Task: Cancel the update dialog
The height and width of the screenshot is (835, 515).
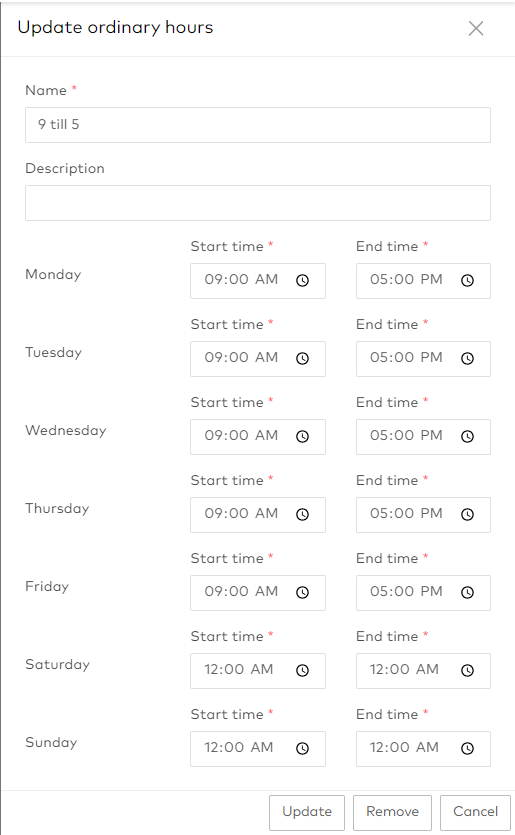Action: pos(475,812)
